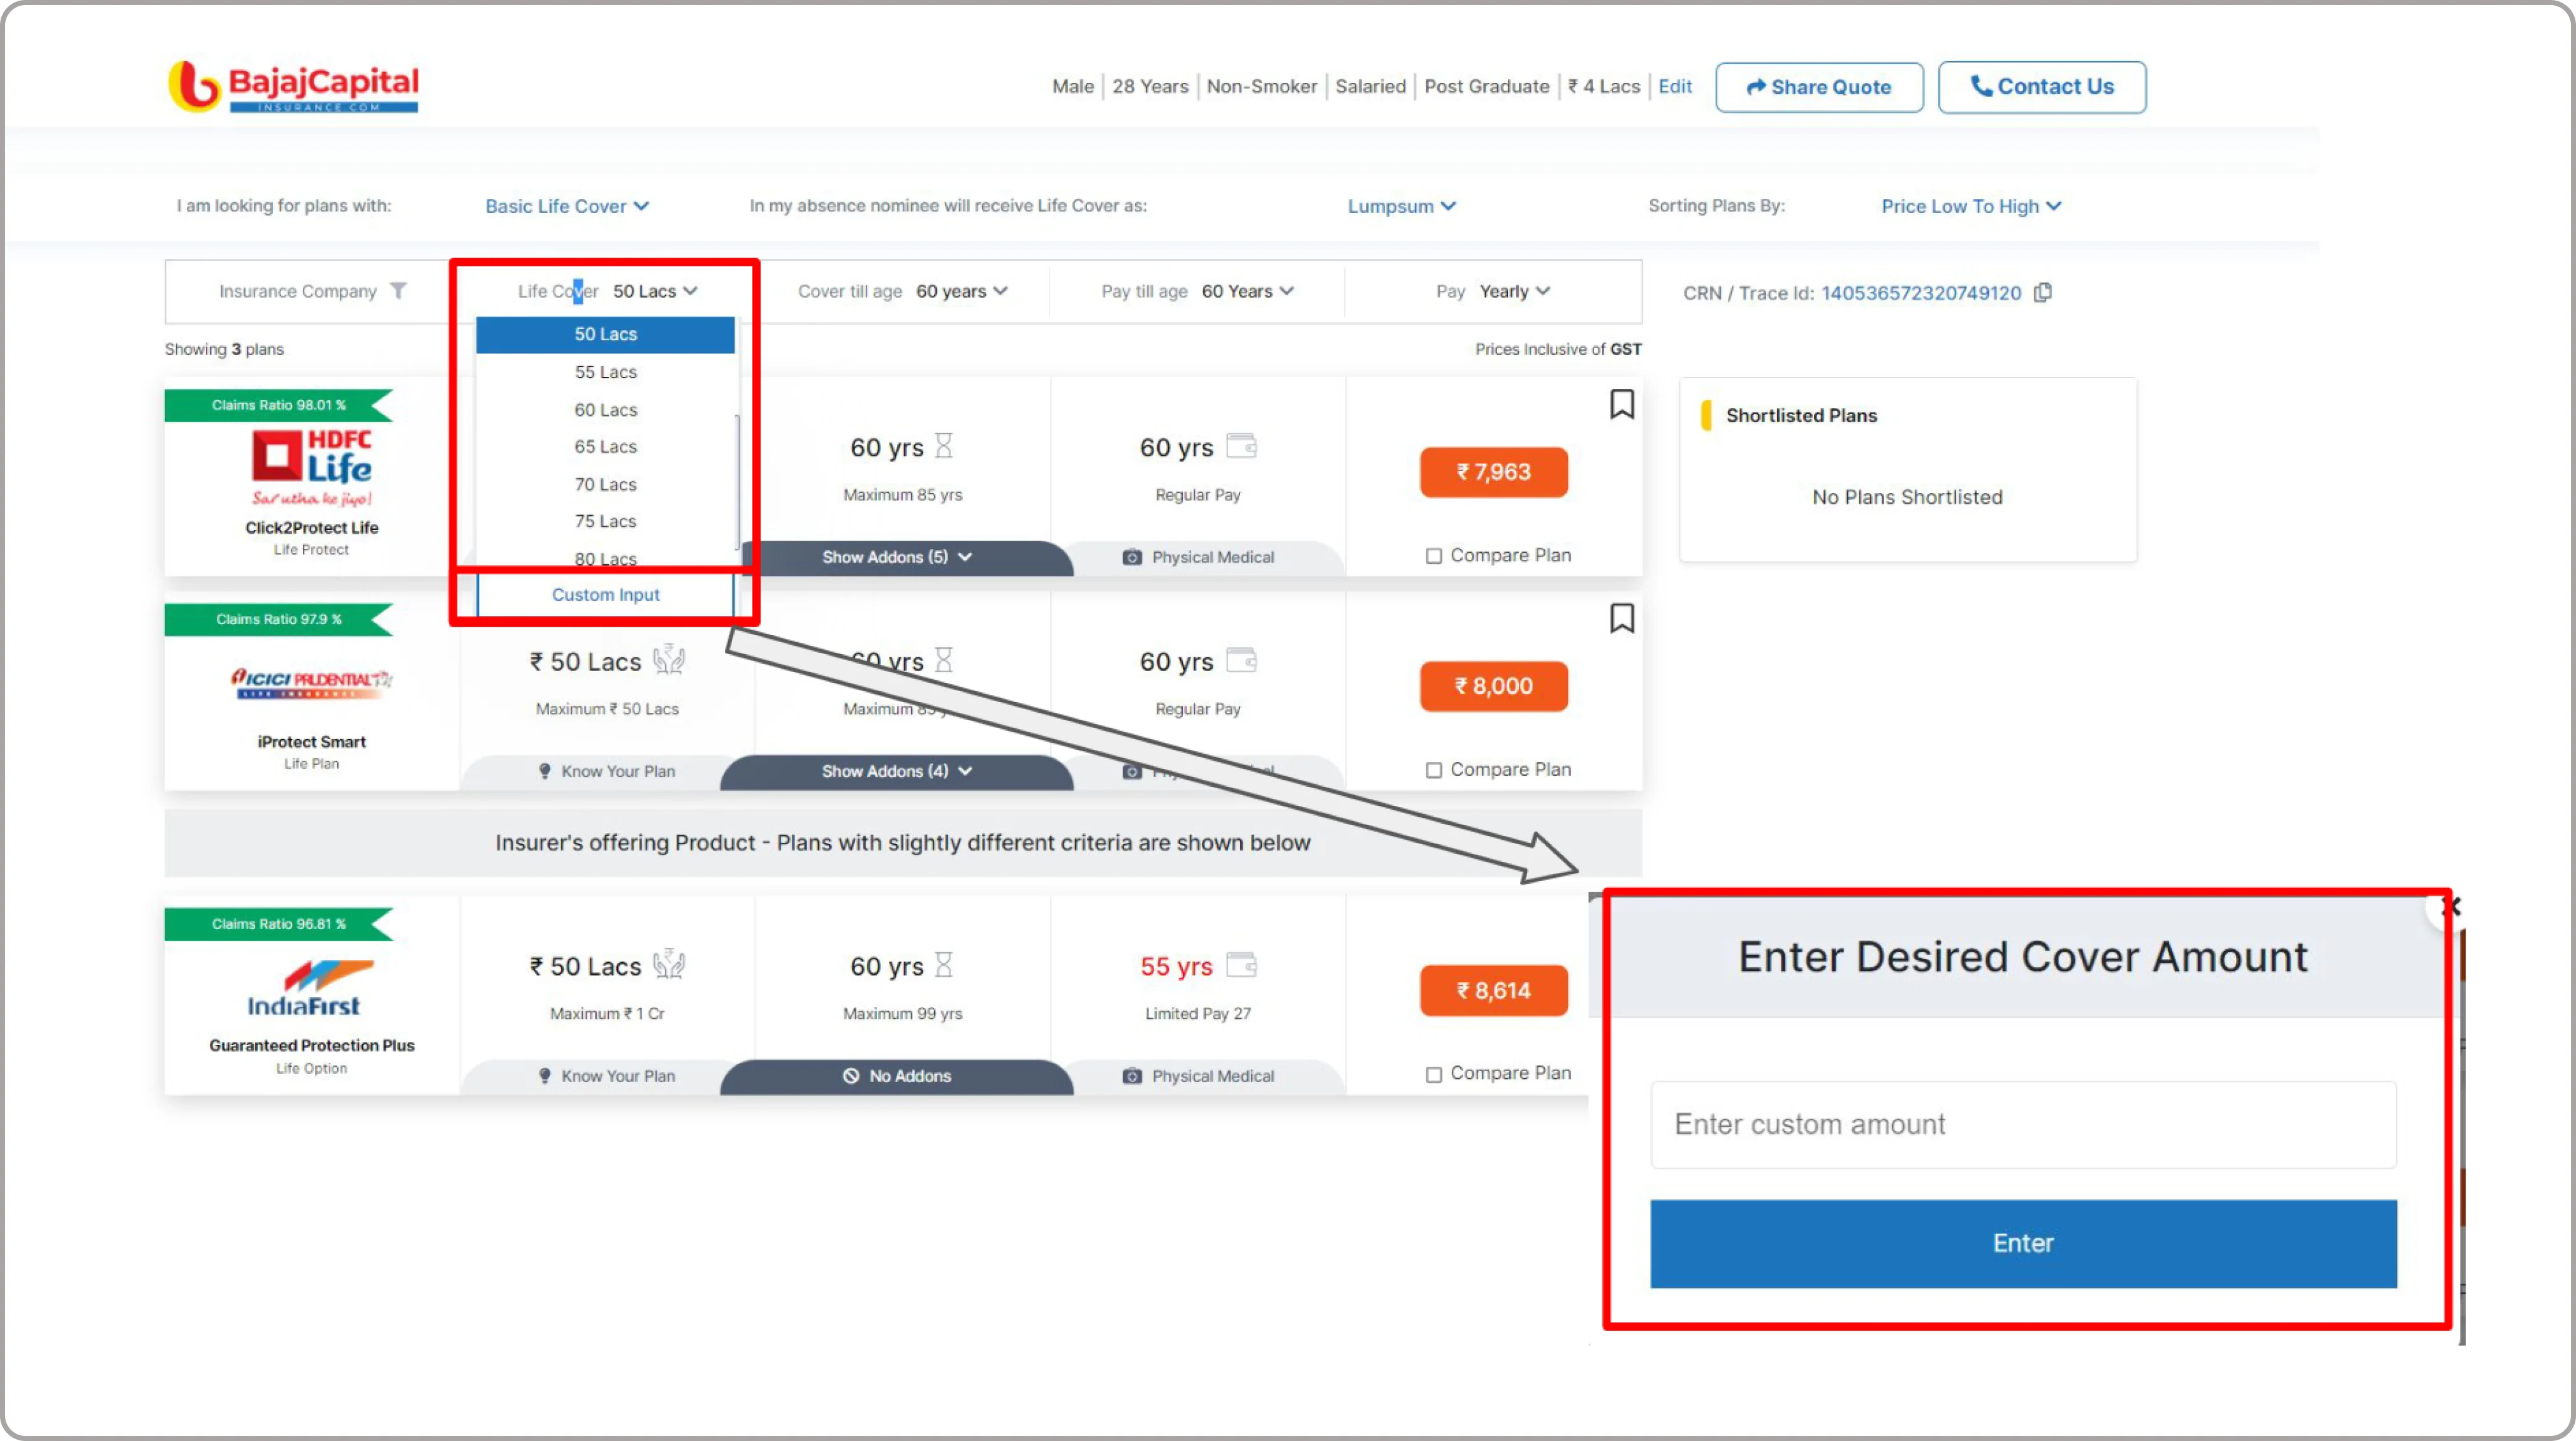Click the Life Cover list scrollbar
The image size is (2576, 1441).
pos(738,482)
